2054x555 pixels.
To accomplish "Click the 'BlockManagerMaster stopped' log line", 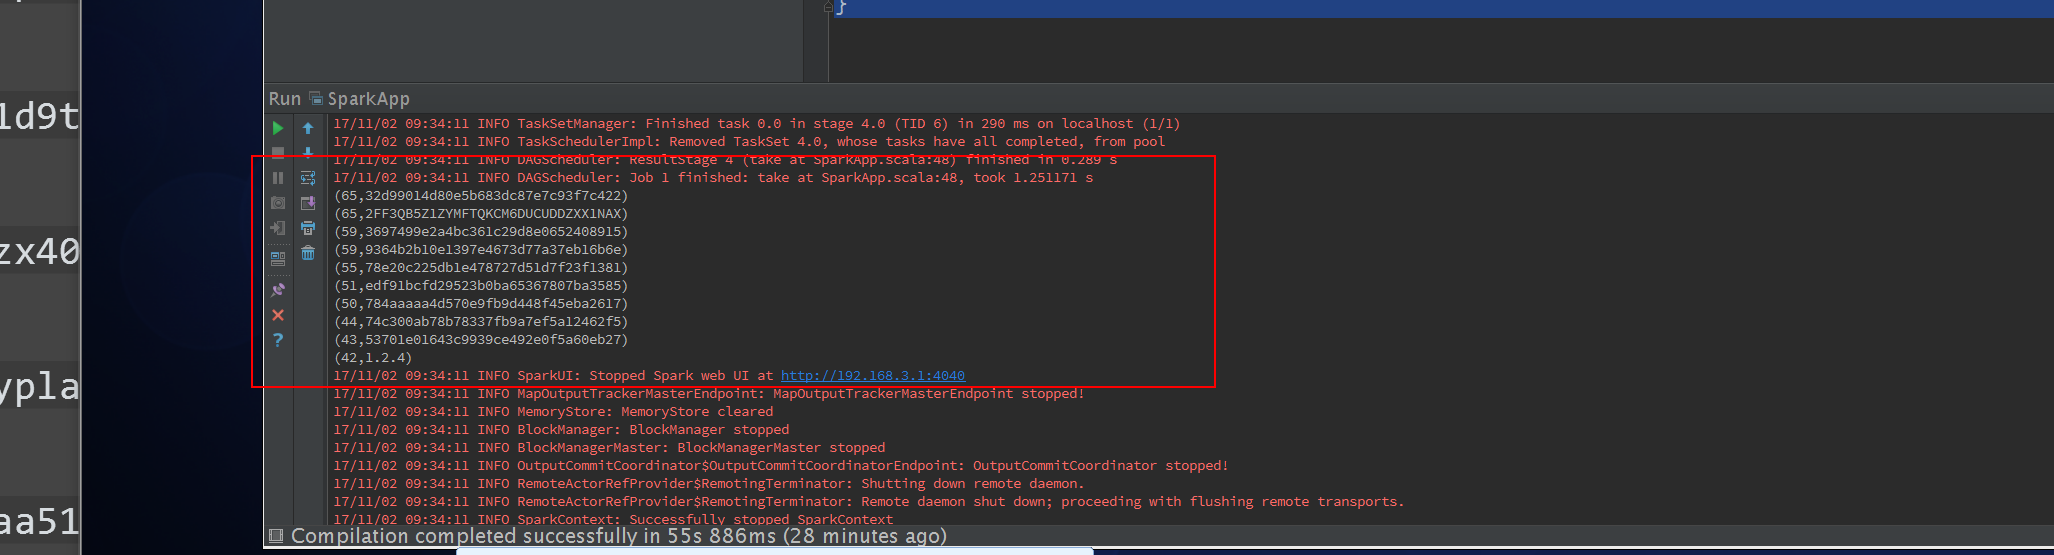I will [609, 448].
